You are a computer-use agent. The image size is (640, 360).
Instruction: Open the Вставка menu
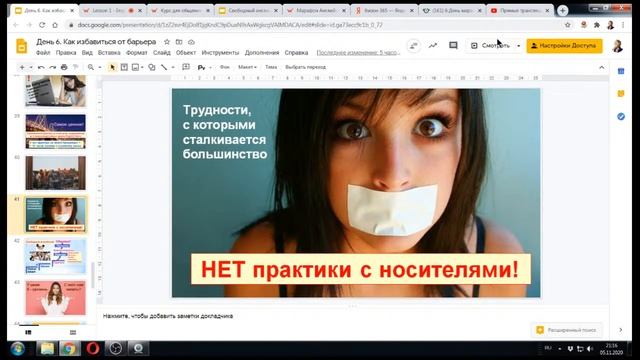pyautogui.click(x=109, y=53)
